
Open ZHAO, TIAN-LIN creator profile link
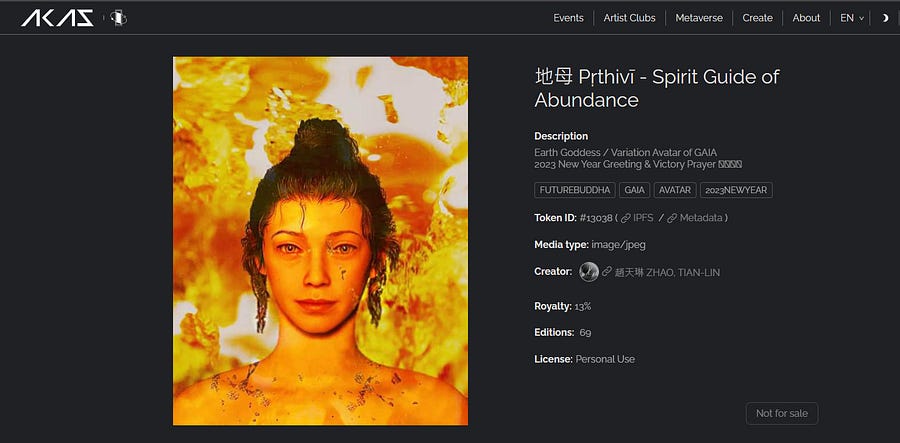coord(666,272)
